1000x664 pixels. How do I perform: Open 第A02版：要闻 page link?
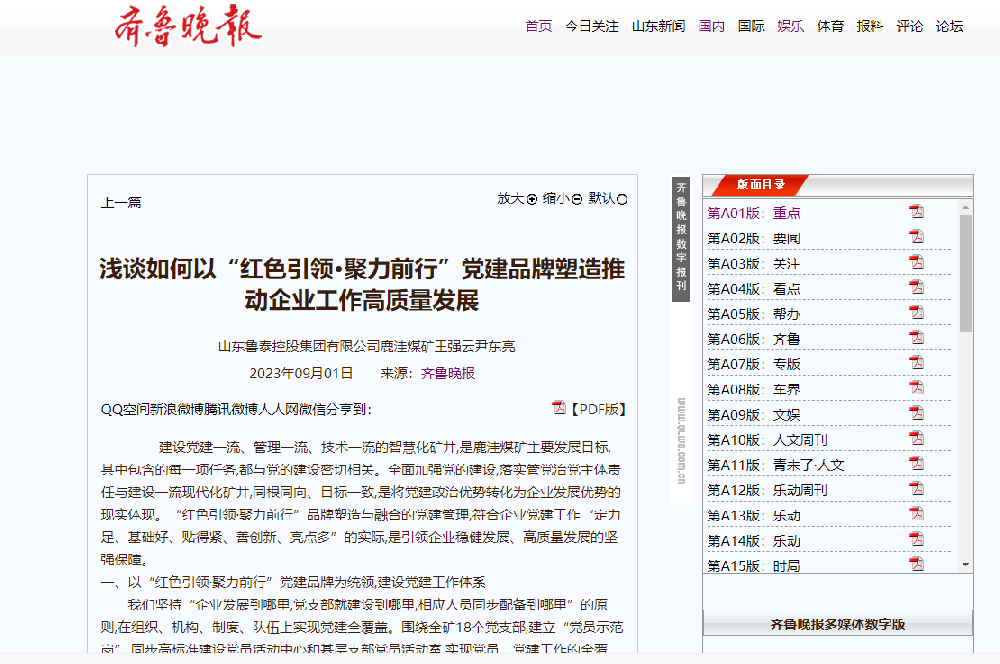point(754,239)
